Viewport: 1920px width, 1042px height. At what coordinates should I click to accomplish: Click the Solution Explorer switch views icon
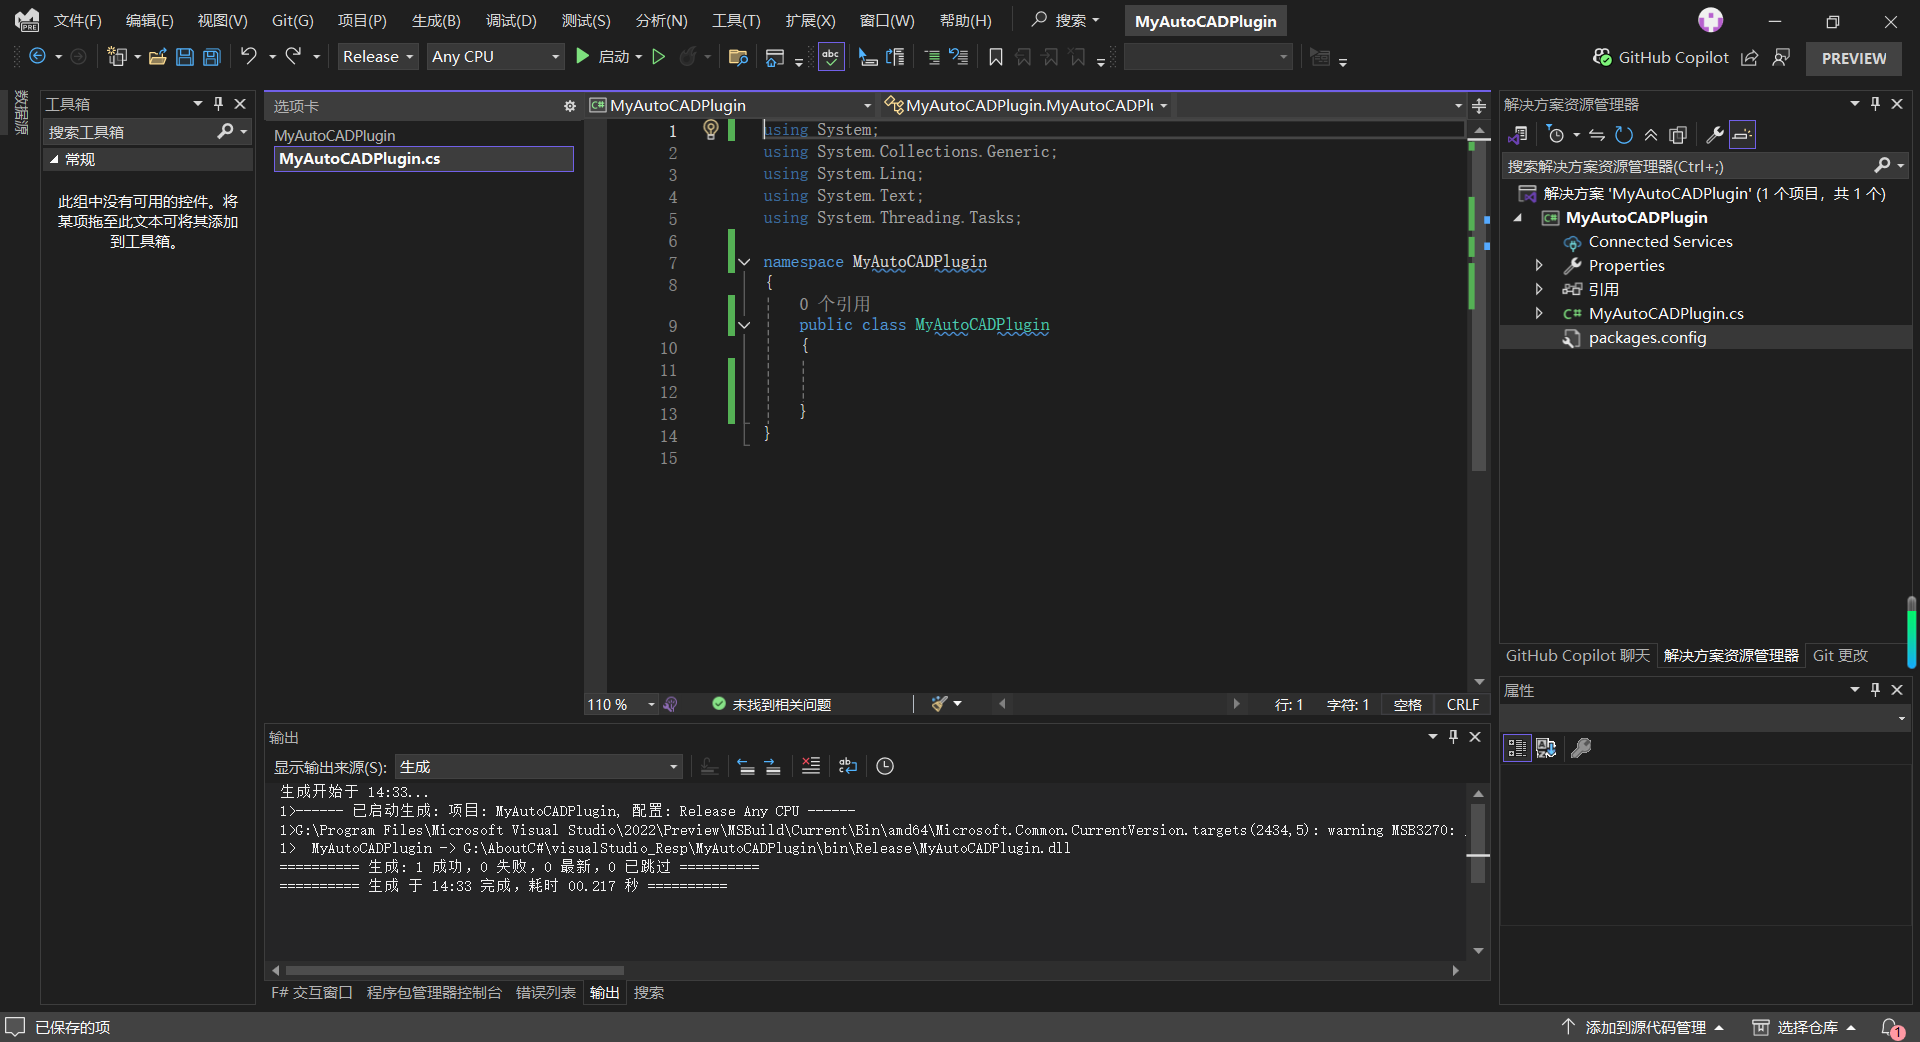[1518, 134]
